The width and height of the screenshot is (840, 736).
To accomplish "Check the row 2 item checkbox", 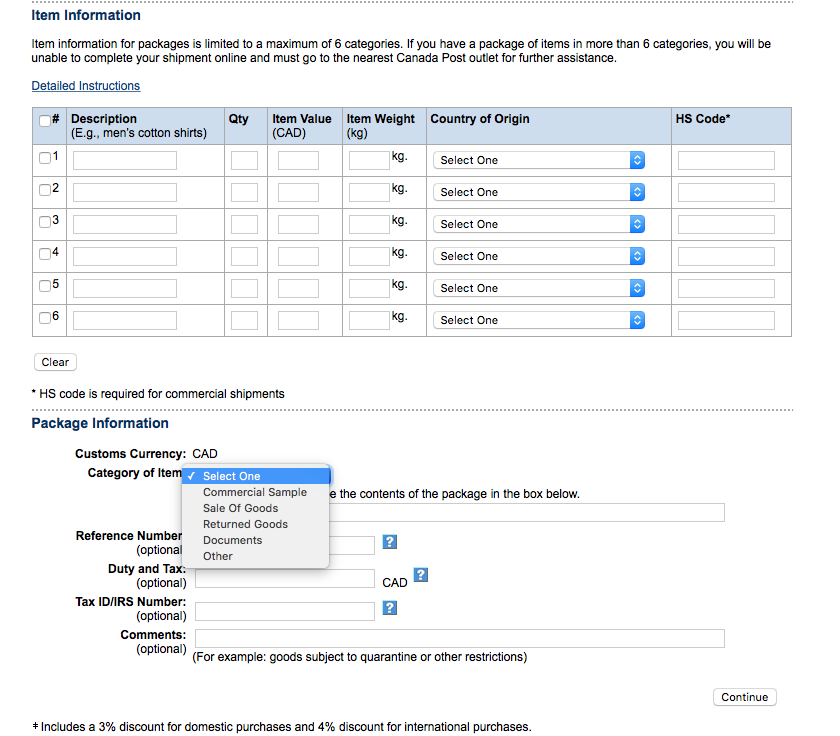I will pyautogui.click(x=45, y=190).
